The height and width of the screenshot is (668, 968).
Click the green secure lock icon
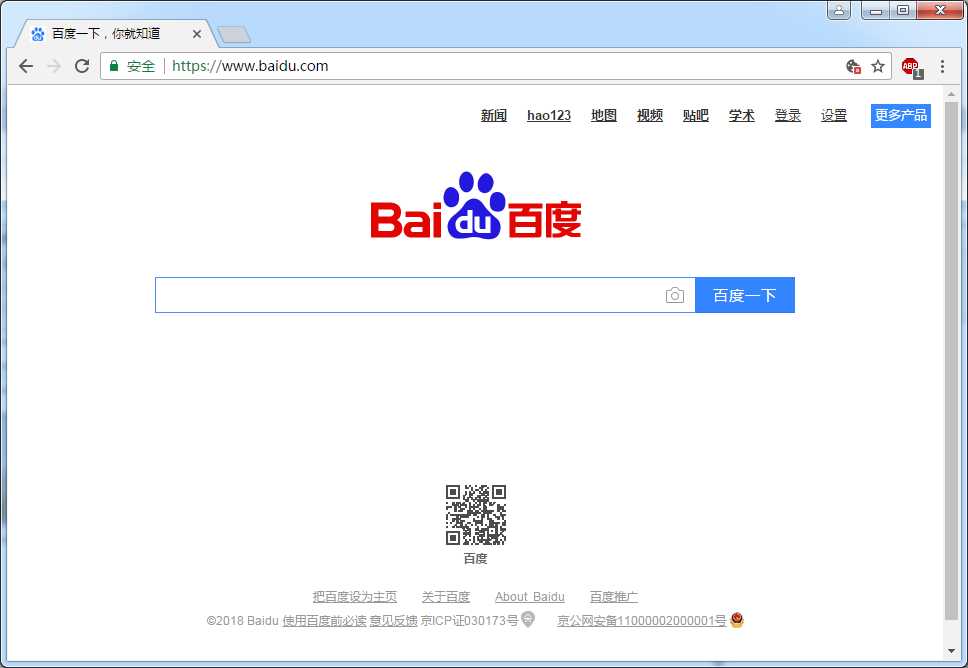click(114, 65)
